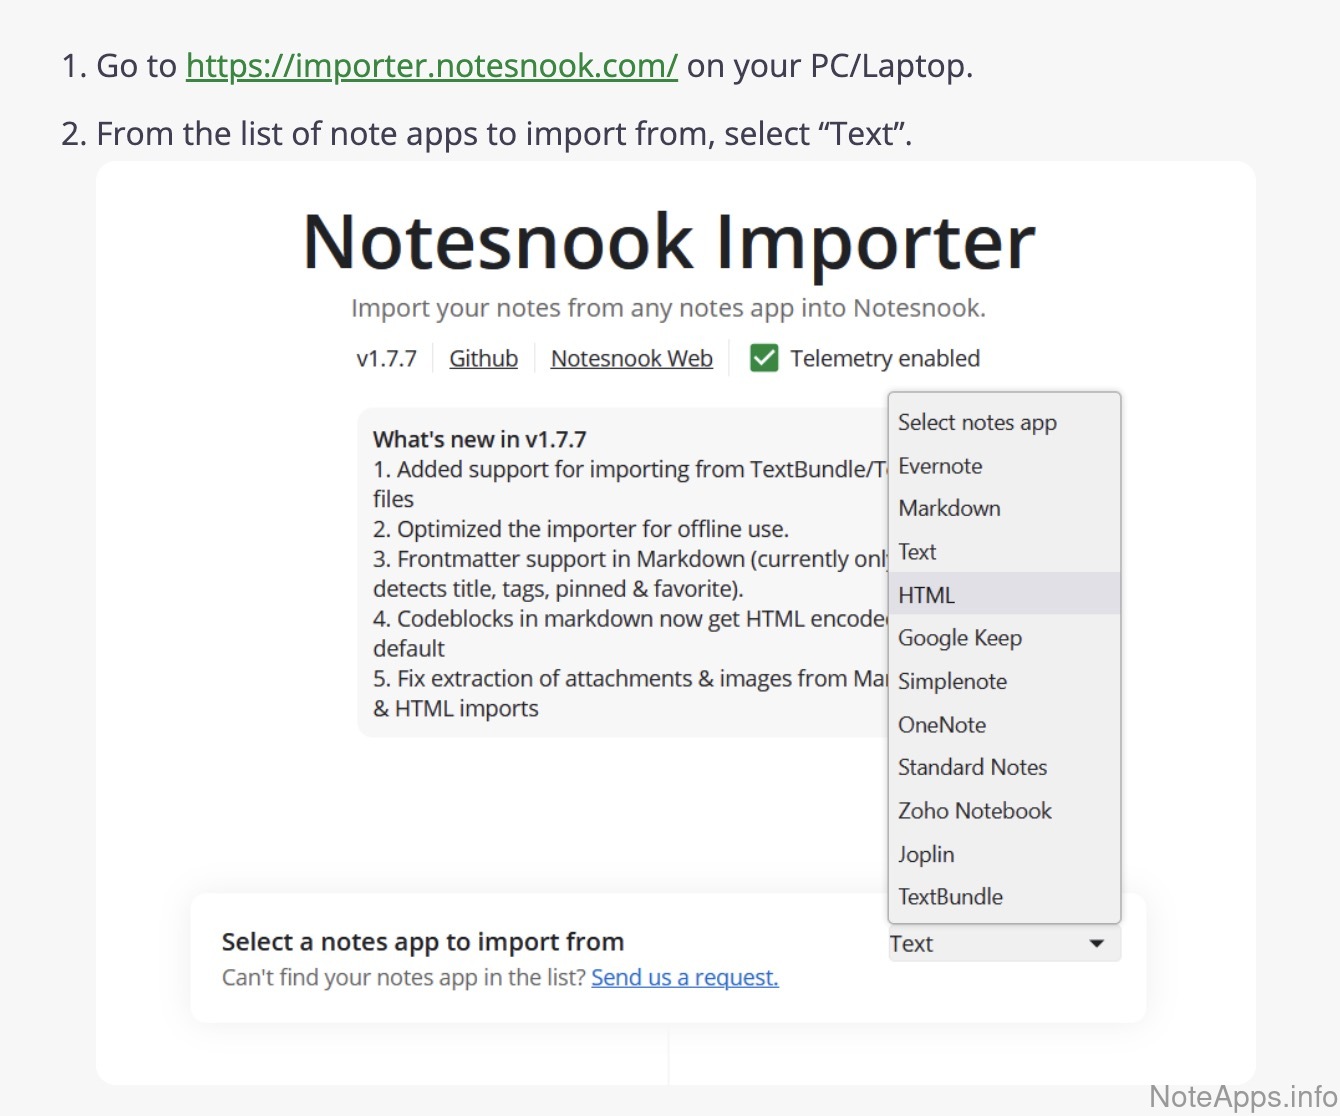Click the dropdown arrow beside Text
This screenshot has height=1116, width=1340.
(1096, 943)
